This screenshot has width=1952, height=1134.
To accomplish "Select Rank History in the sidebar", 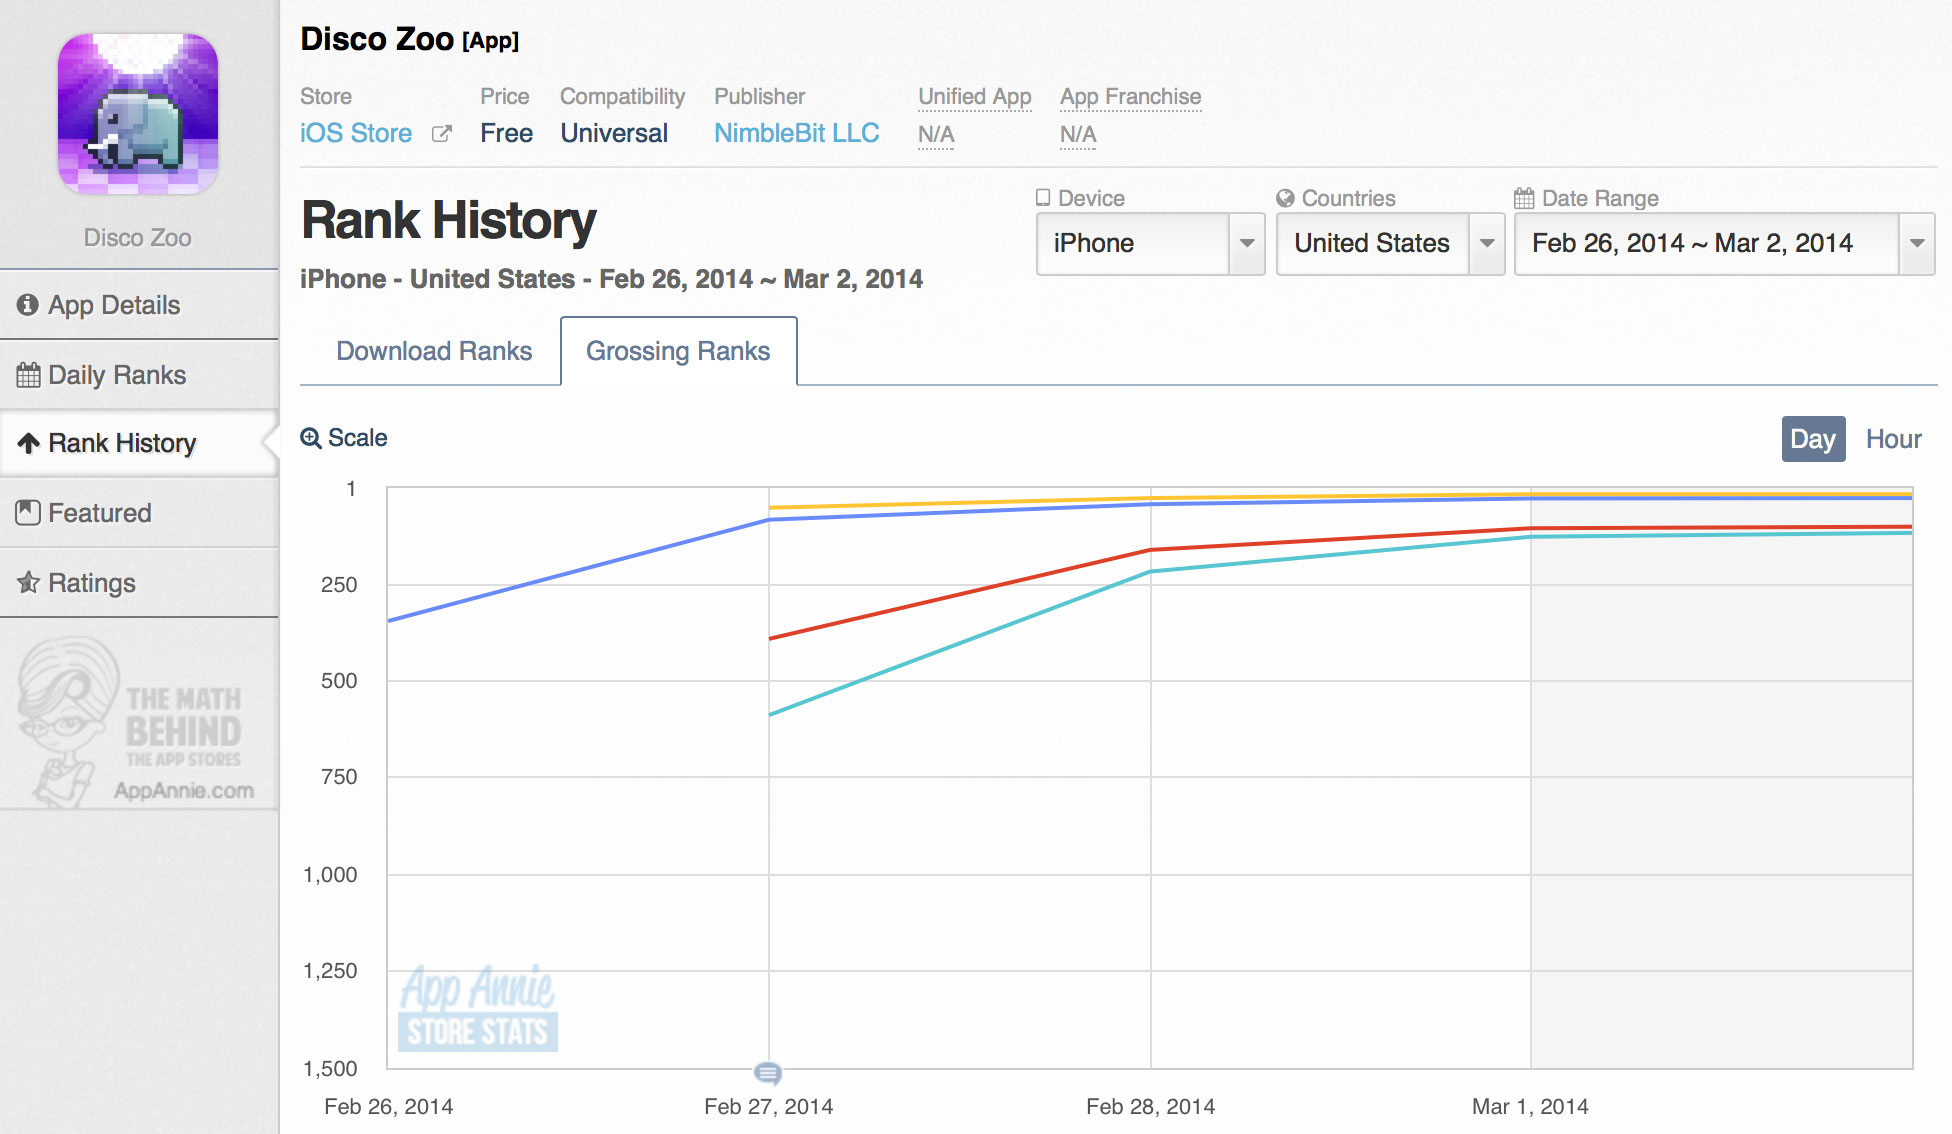I will point(139,443).
